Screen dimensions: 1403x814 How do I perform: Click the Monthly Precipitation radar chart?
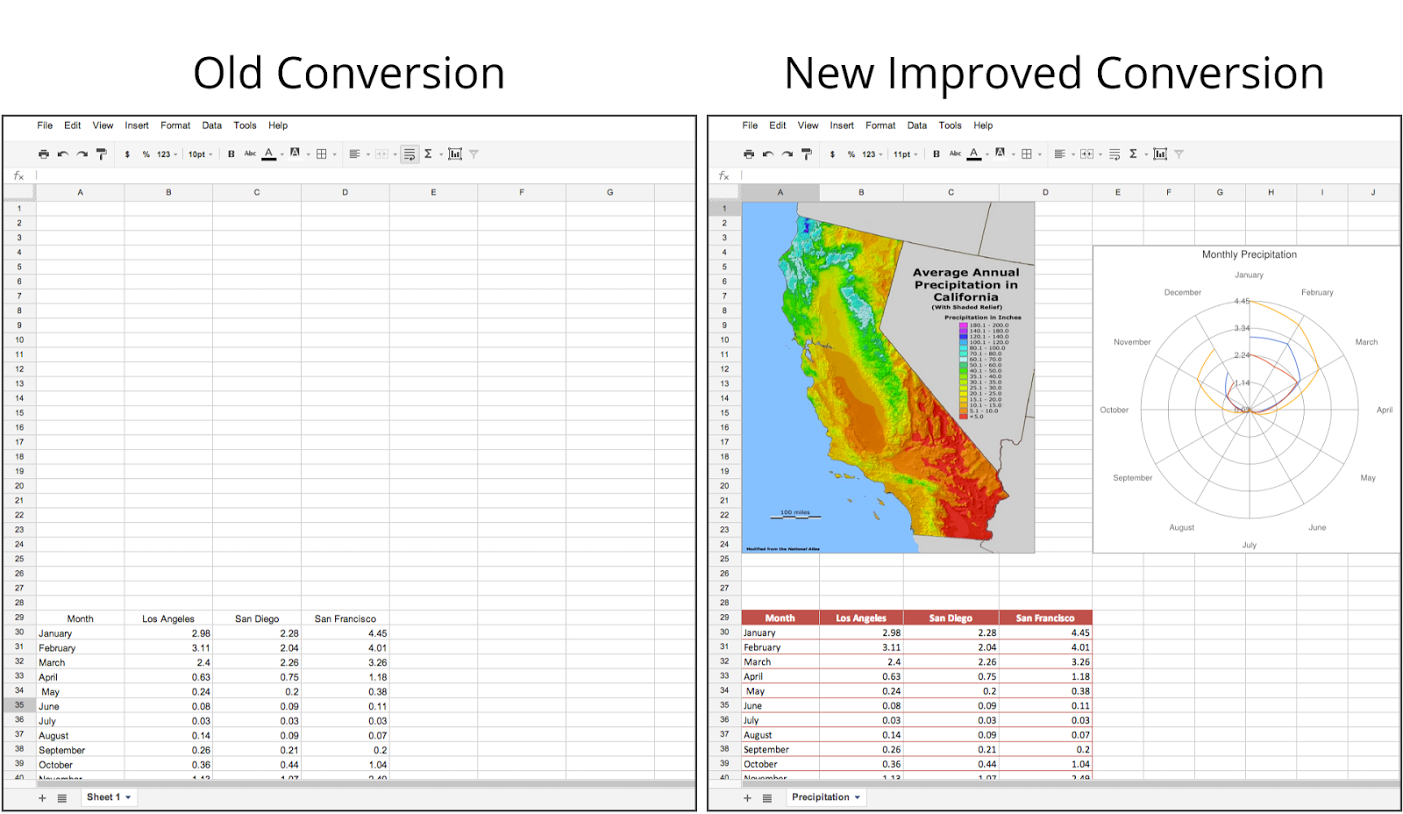pos(1247,400)
